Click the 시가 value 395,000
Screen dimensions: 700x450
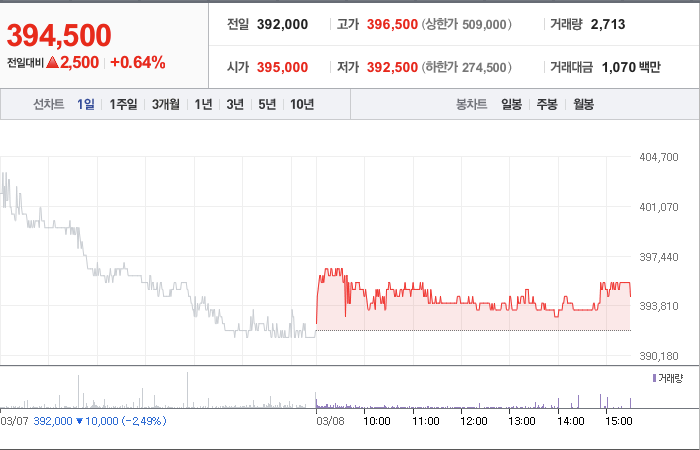283,67
